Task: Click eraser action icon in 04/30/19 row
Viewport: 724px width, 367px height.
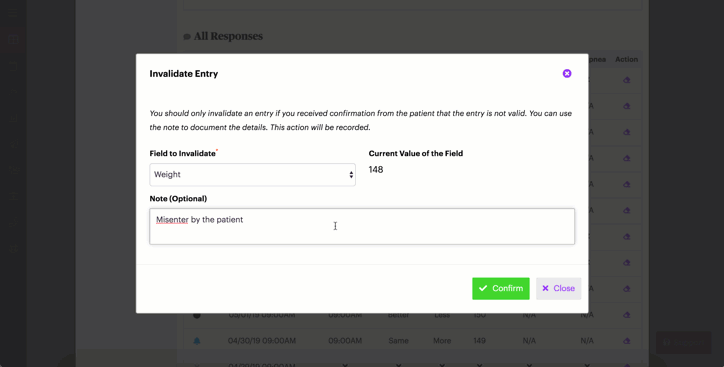Action: click(627, 341)
